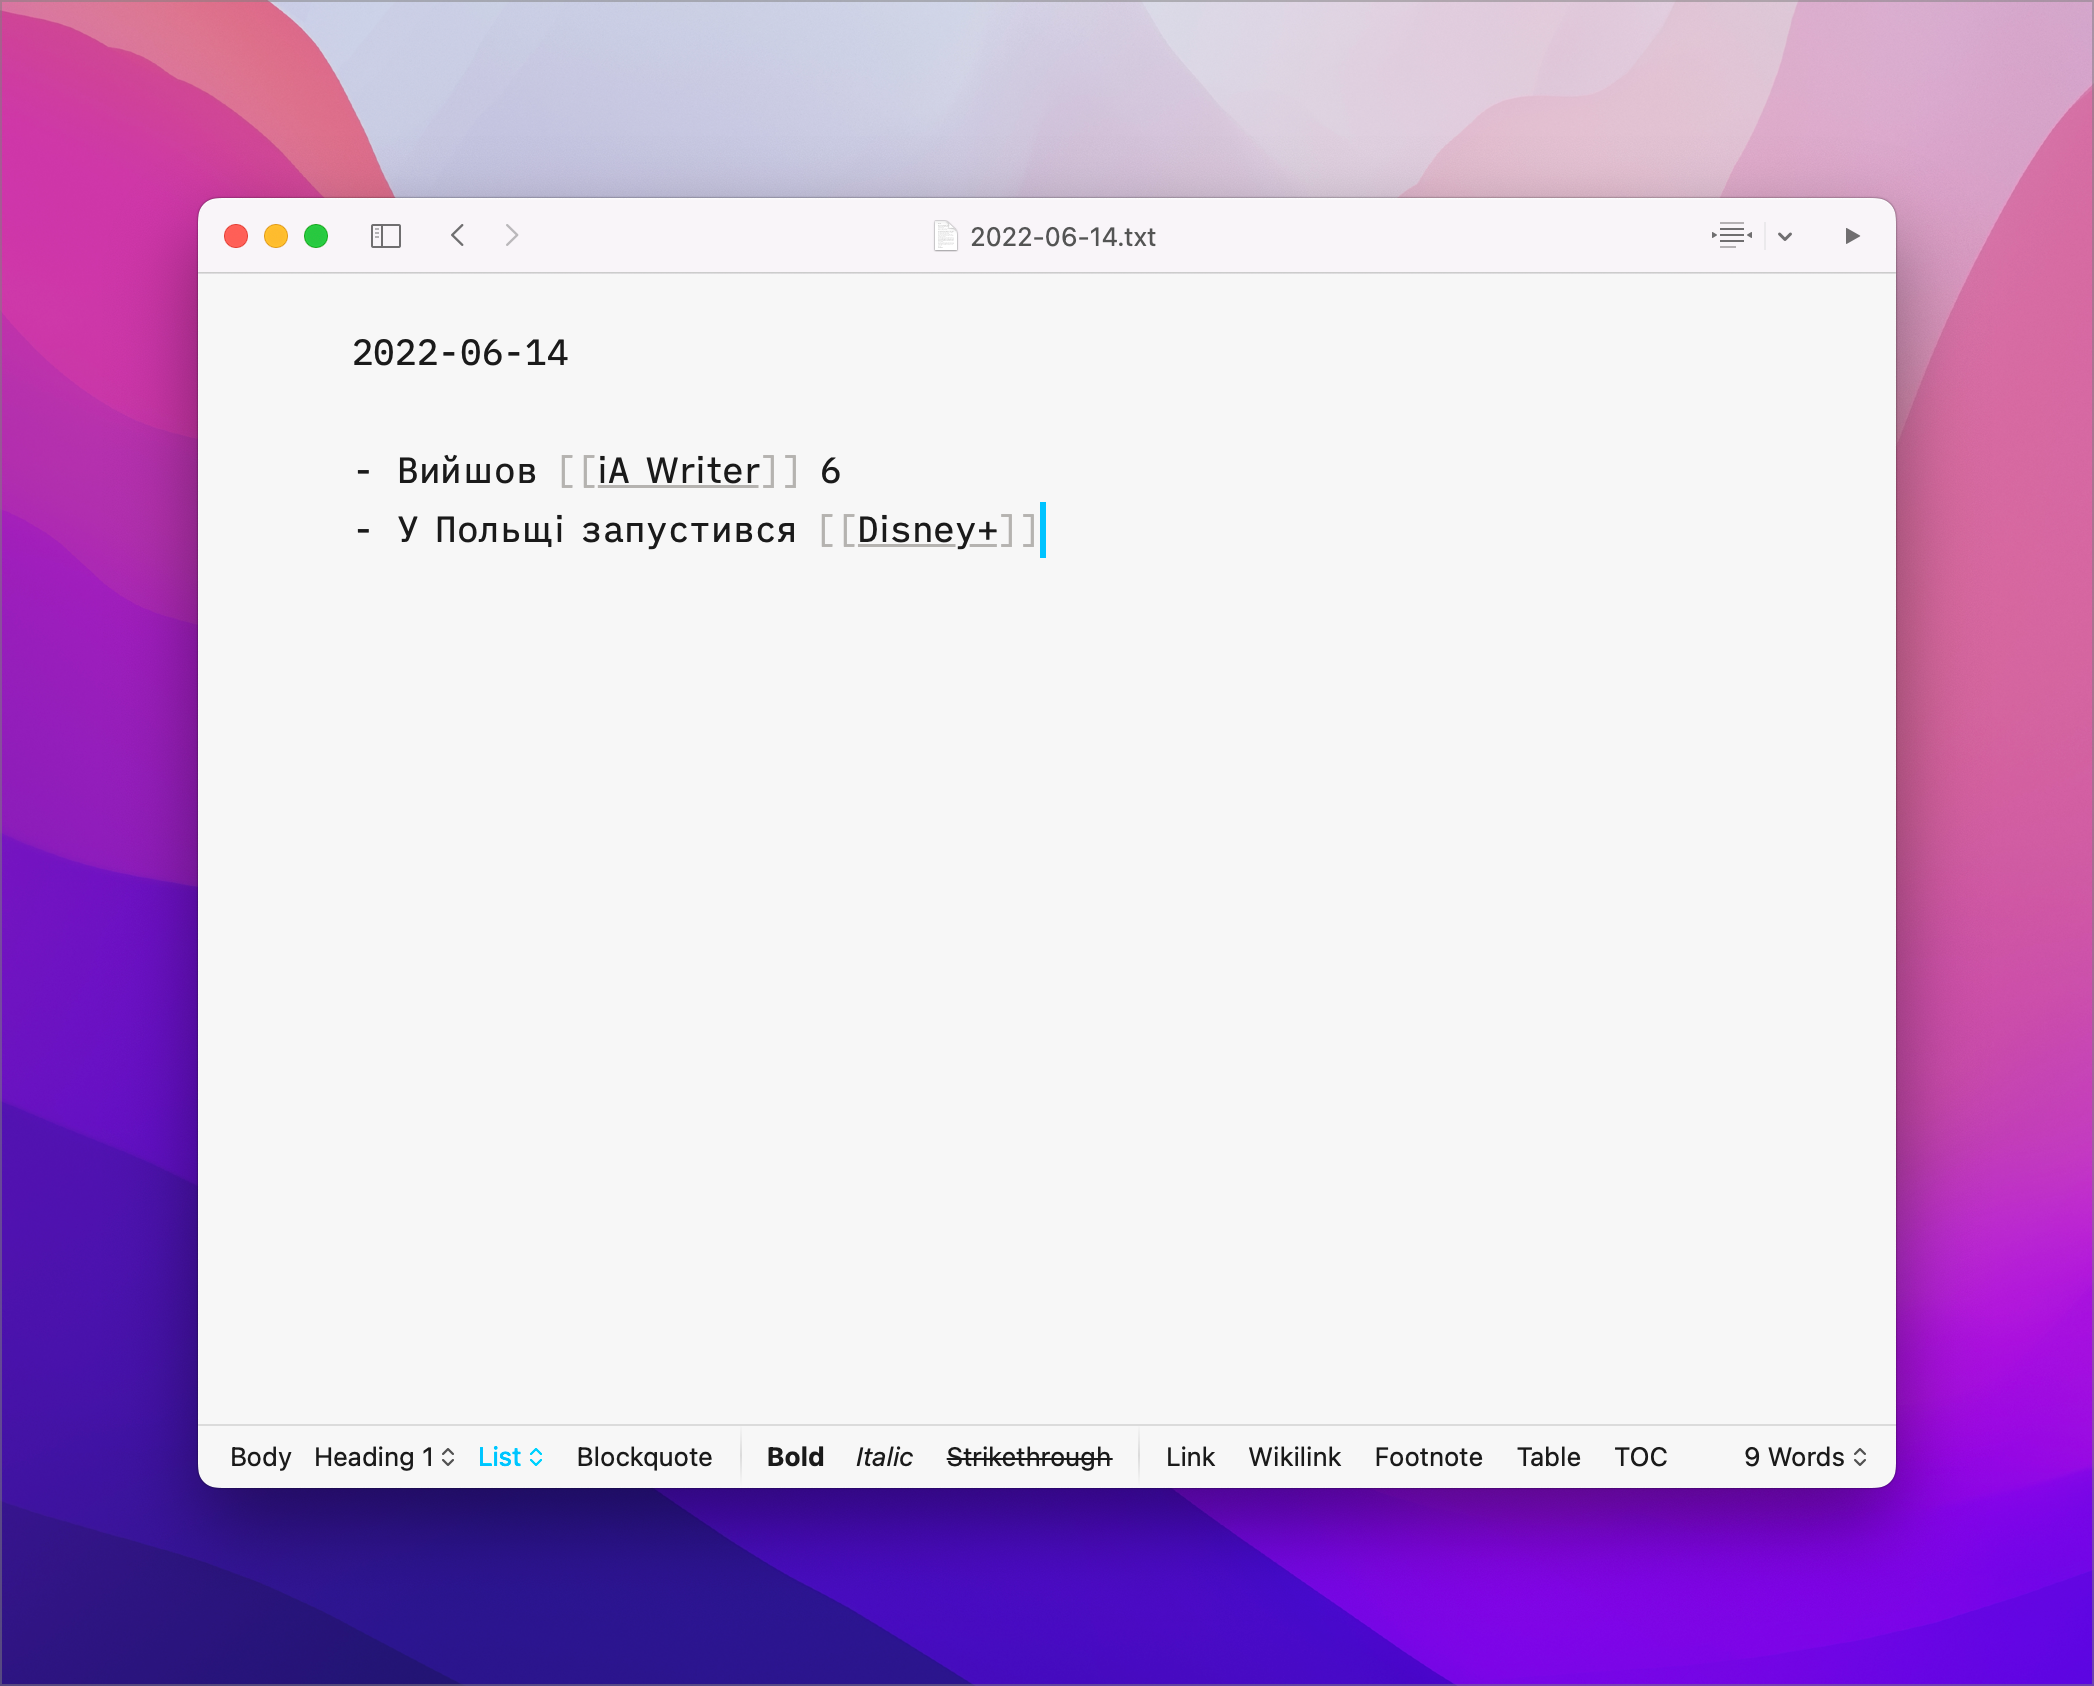Apply Blockquote style
The image size is (2094, 1686).
coord(644,1457)
